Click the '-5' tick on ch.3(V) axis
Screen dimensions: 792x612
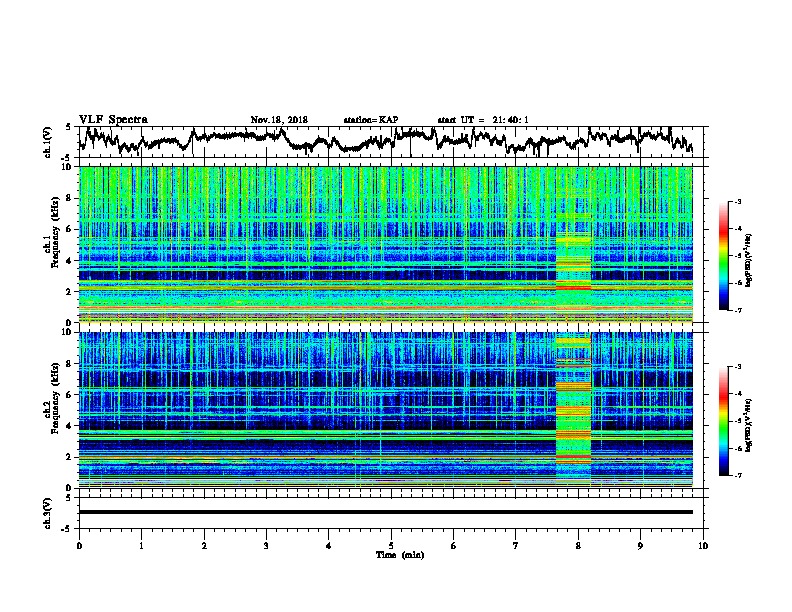(x=68, y=529)
